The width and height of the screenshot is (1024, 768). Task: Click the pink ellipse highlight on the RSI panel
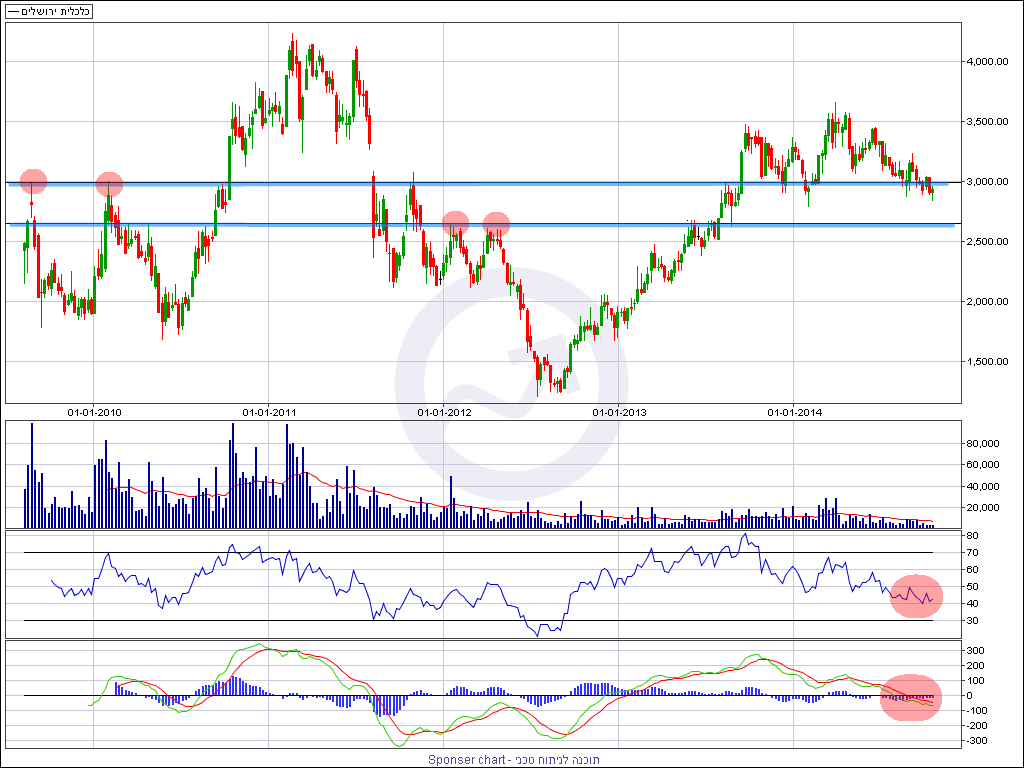pos(916,597)
